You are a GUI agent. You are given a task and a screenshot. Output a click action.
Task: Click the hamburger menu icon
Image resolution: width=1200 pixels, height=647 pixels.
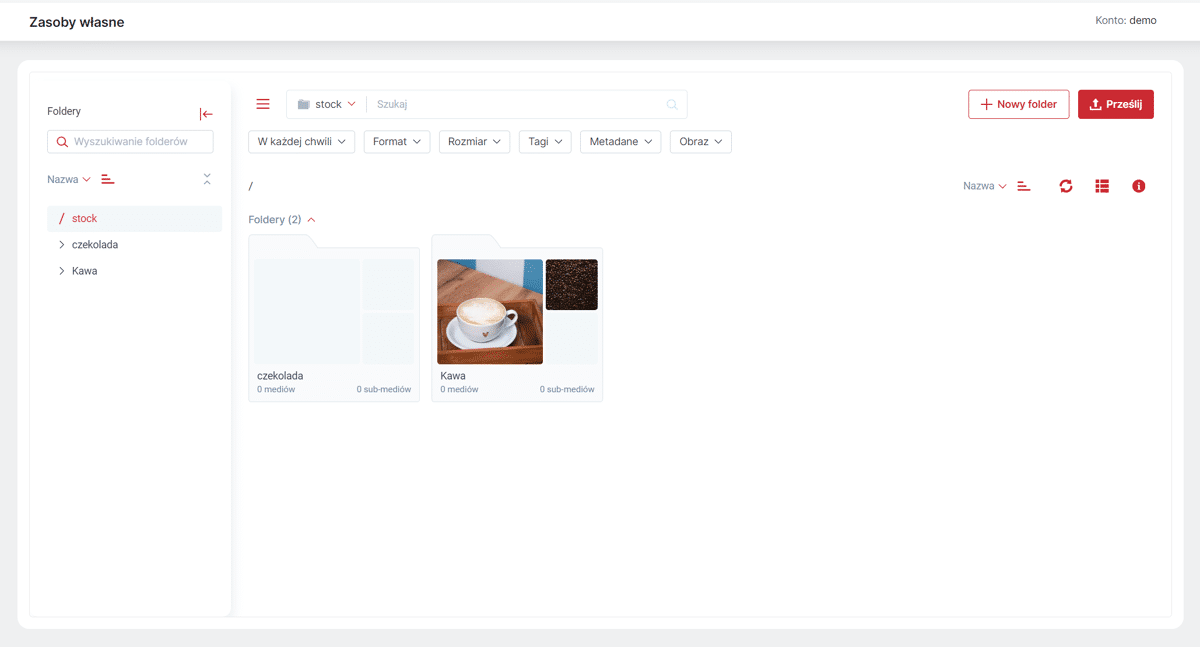[263, 104]
